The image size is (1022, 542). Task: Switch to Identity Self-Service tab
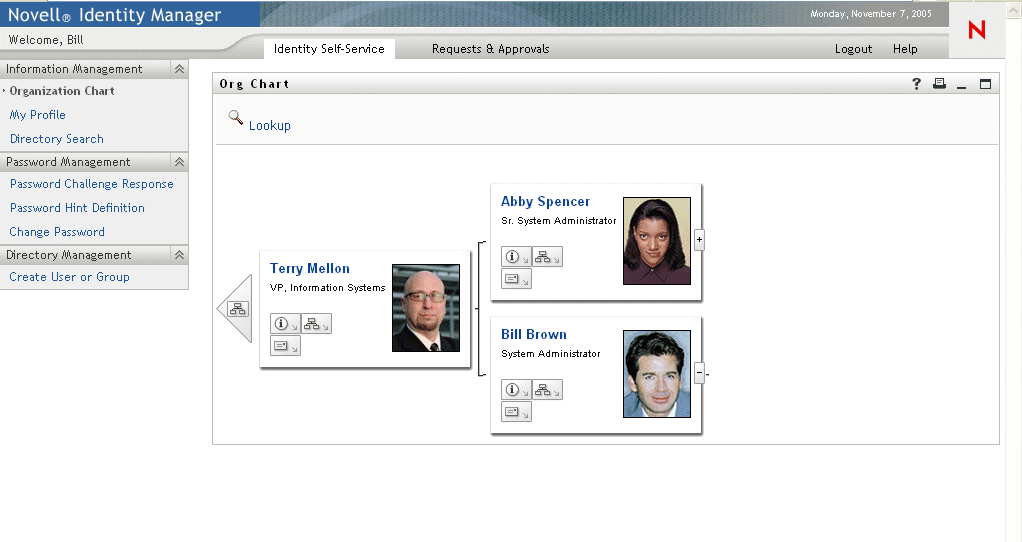coord(329,49)
